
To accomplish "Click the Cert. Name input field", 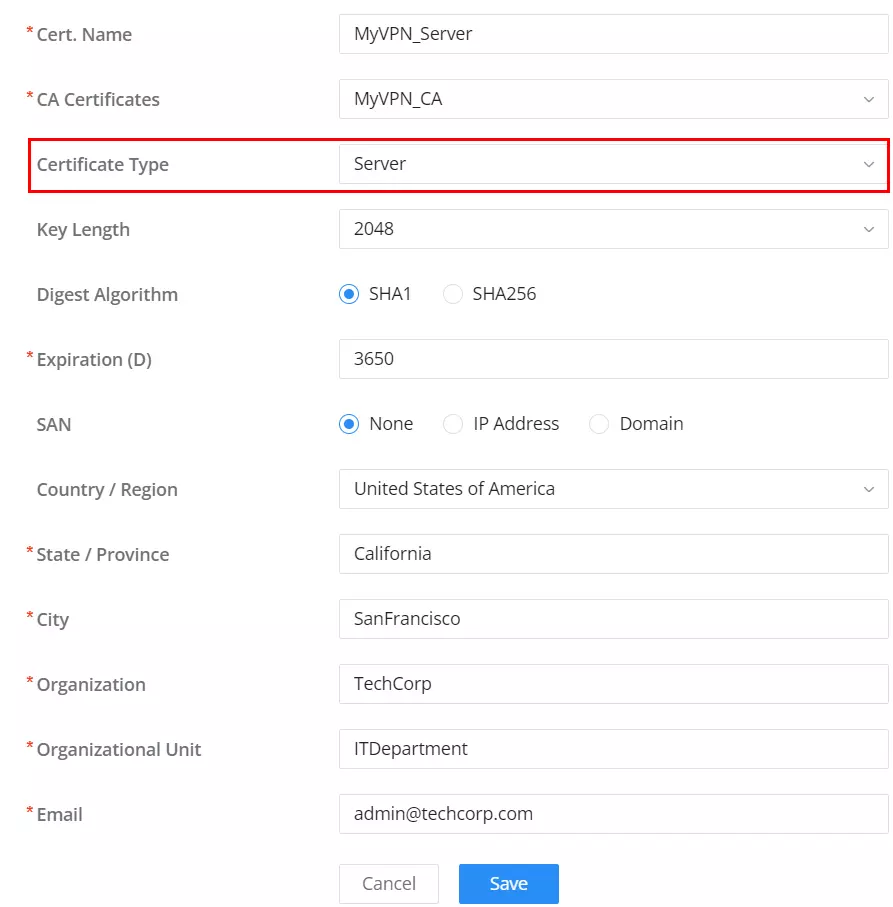I will 613,34.
